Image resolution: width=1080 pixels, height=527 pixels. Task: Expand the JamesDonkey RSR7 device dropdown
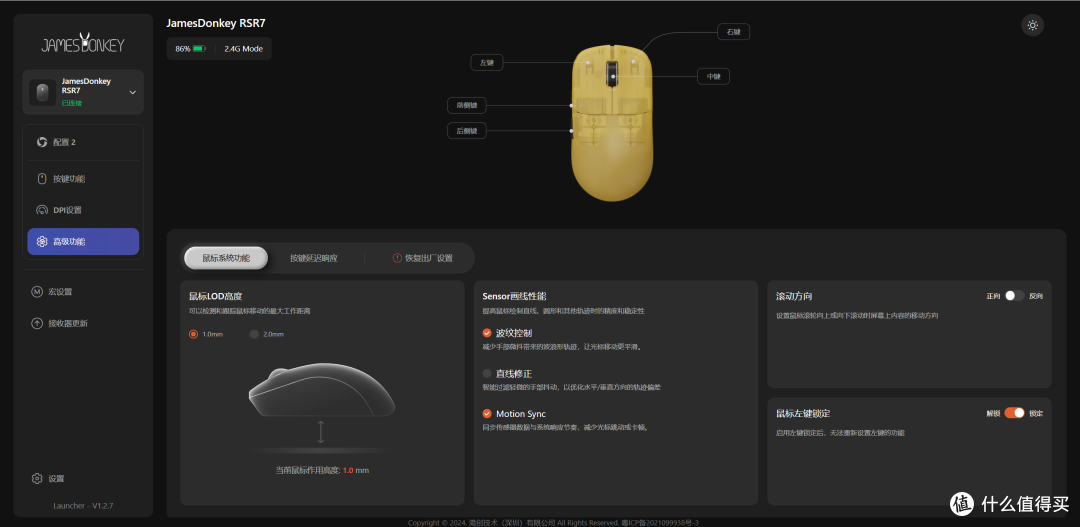coord(133,92)
